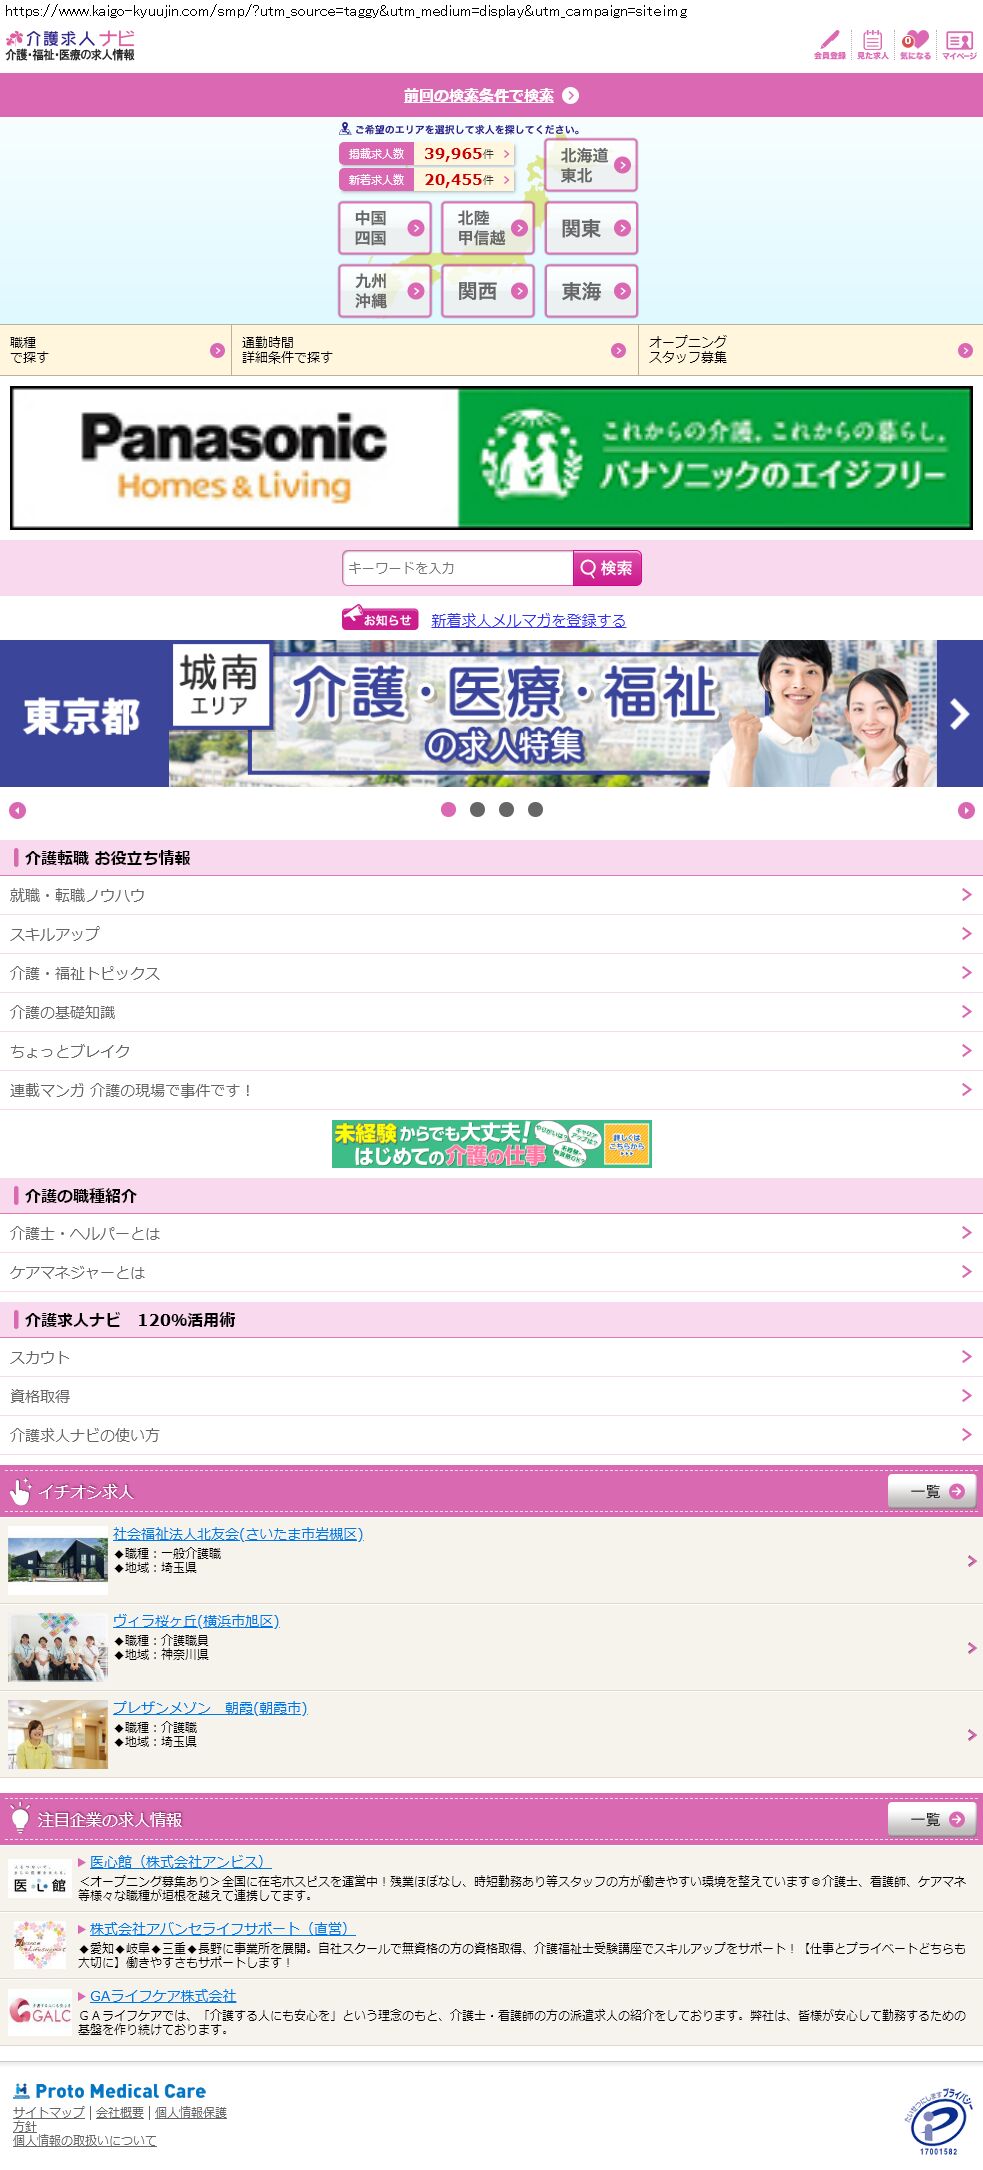The image size is (983, 2170).
Task: Click carousel next pink arrow
Action: (966, 811)
